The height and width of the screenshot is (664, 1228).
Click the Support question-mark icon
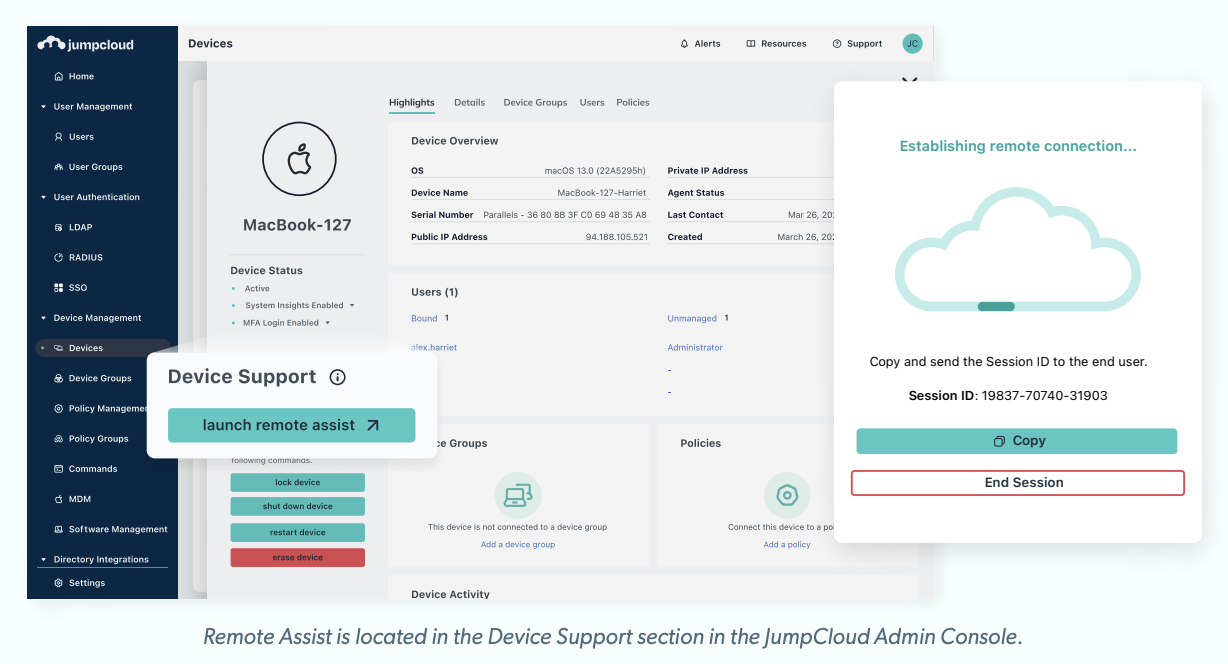coord(836,44)
